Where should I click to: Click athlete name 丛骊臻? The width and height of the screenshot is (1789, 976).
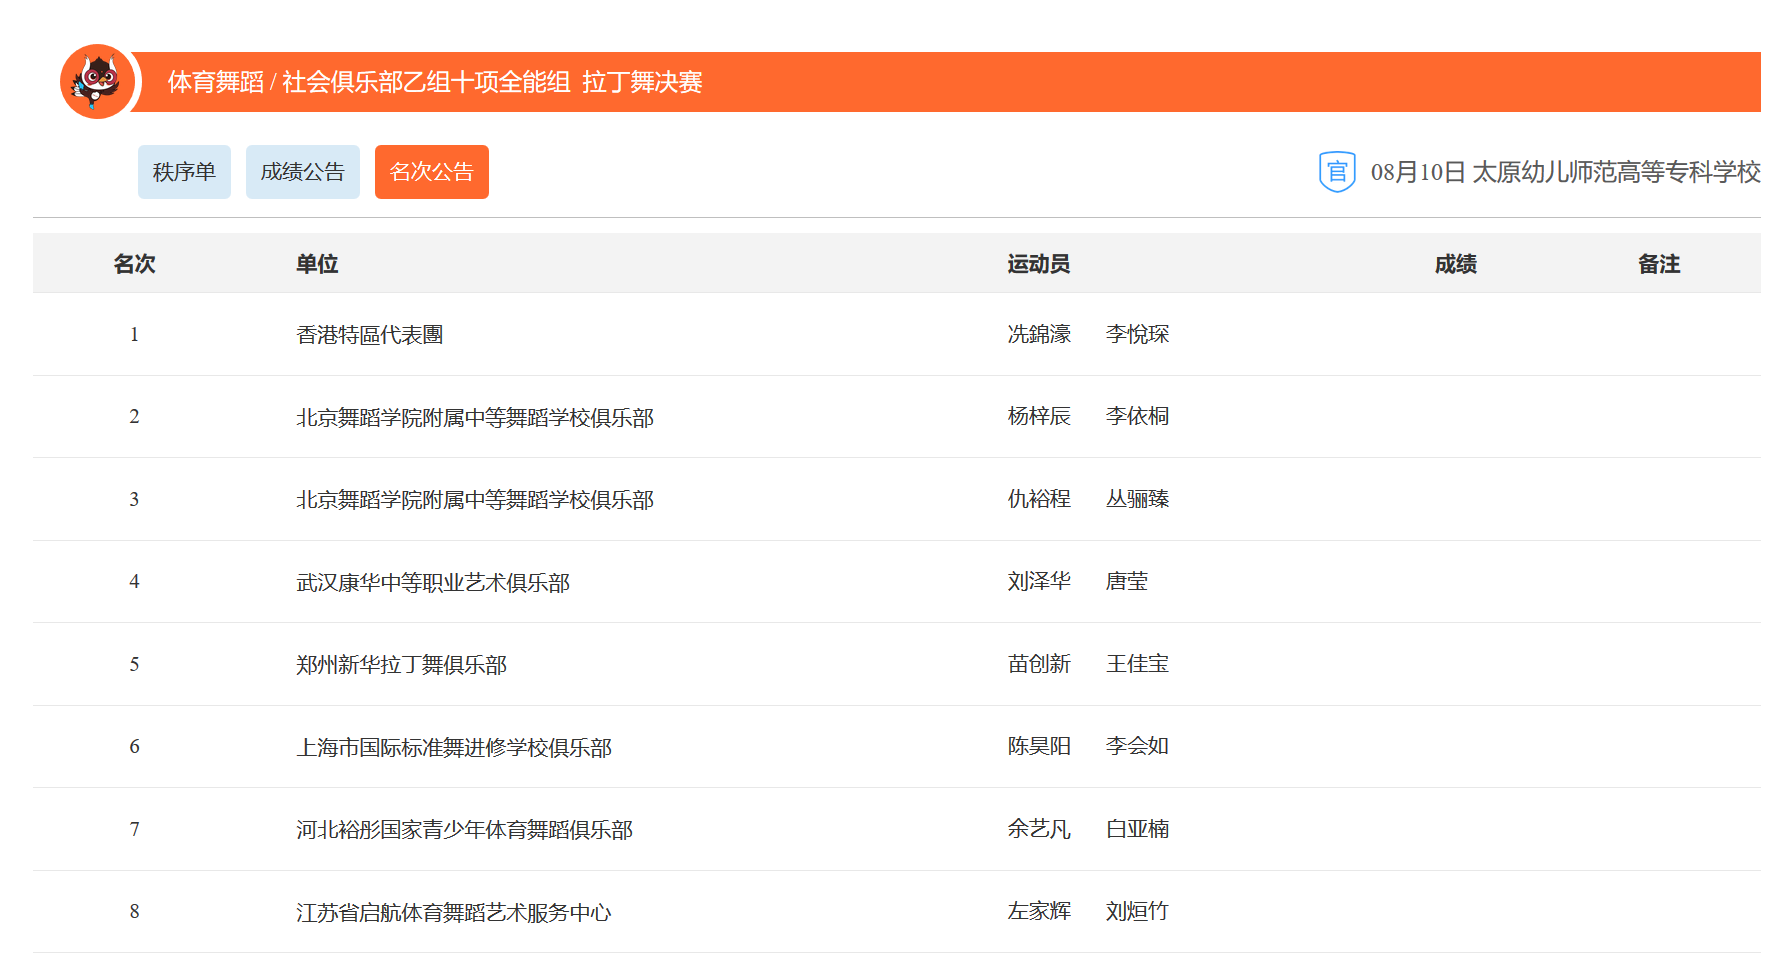(1137, 499)
